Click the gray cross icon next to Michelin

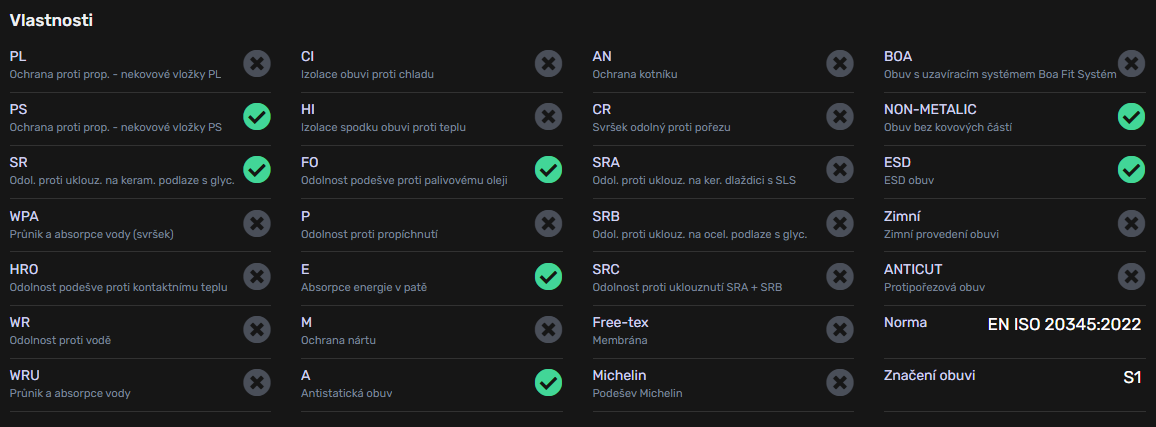click(x=840, y=383)
